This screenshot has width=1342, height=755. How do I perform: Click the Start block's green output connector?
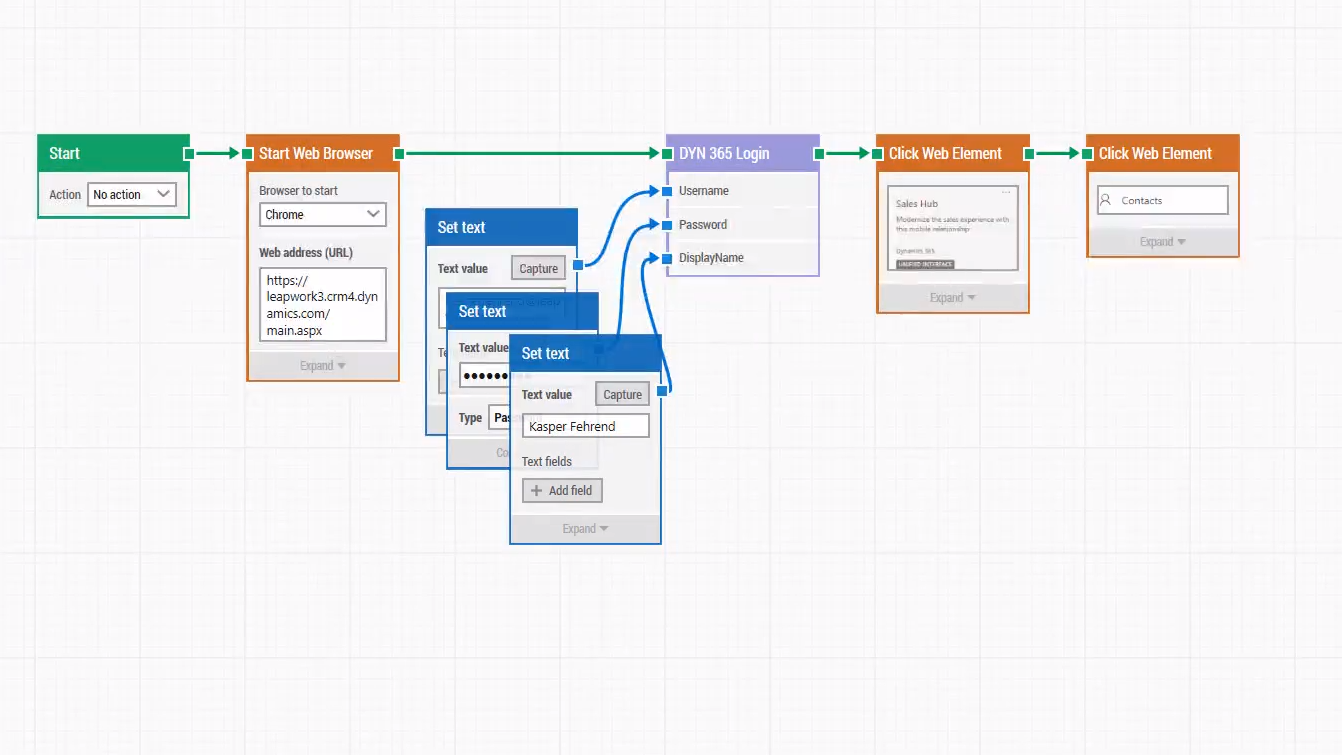pyautogui.click(x=188, y=153)
